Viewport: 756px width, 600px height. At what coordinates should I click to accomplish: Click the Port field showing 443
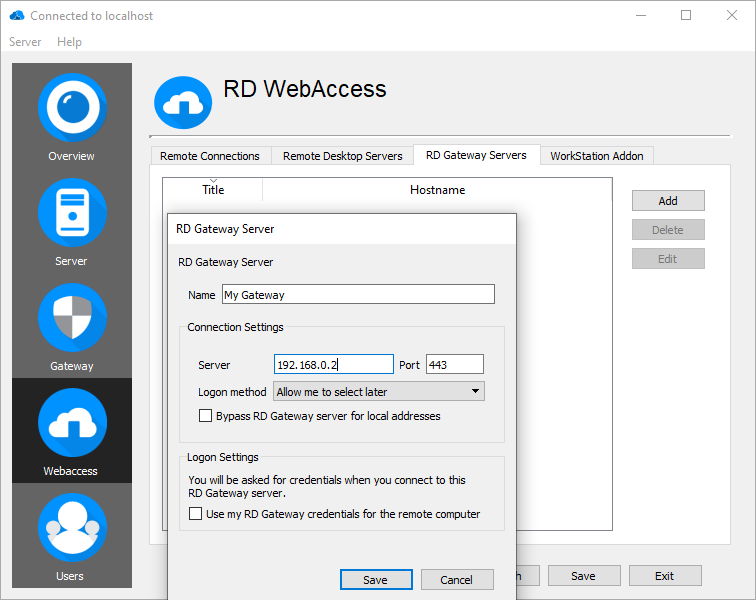coord(455,364)
